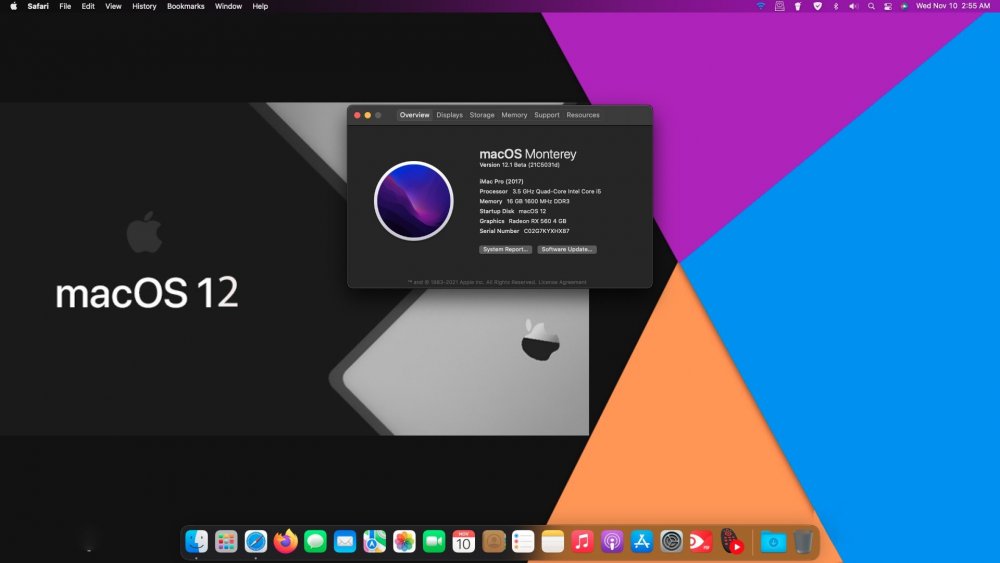Launch Podcasts app from the dock

pyautogui.click(x=612, y=542)
